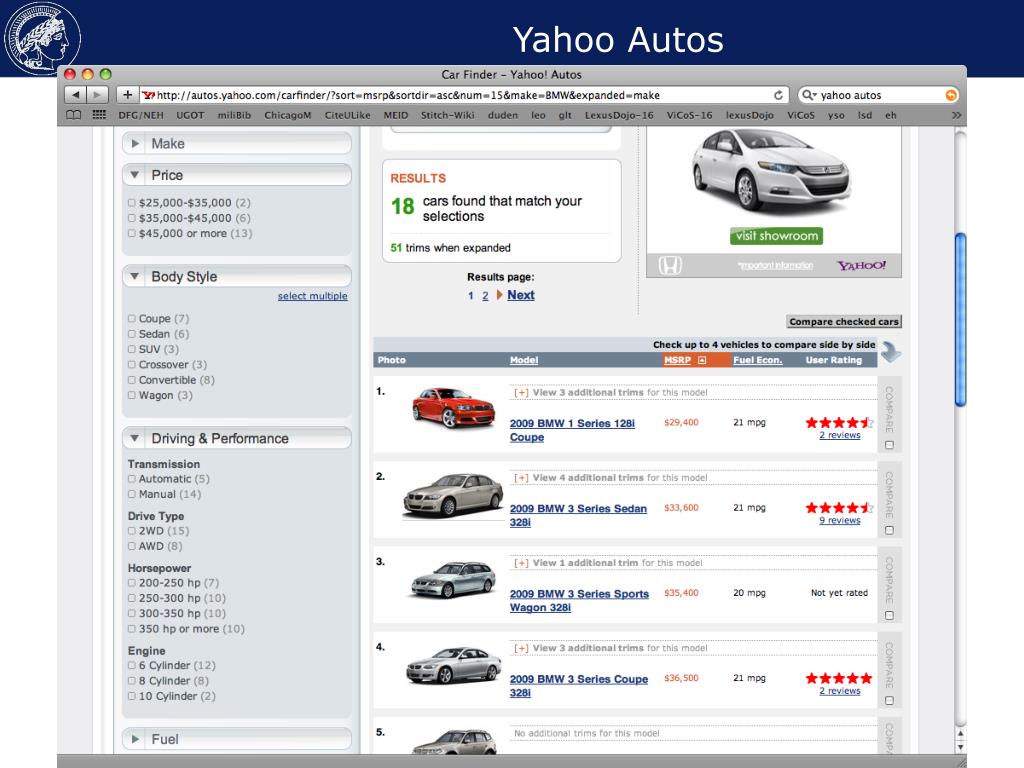Image resolution: width=1024 pixels, height=768 pixels.
Task: Sort by the Model column header
Action: (x=524, y=360)
